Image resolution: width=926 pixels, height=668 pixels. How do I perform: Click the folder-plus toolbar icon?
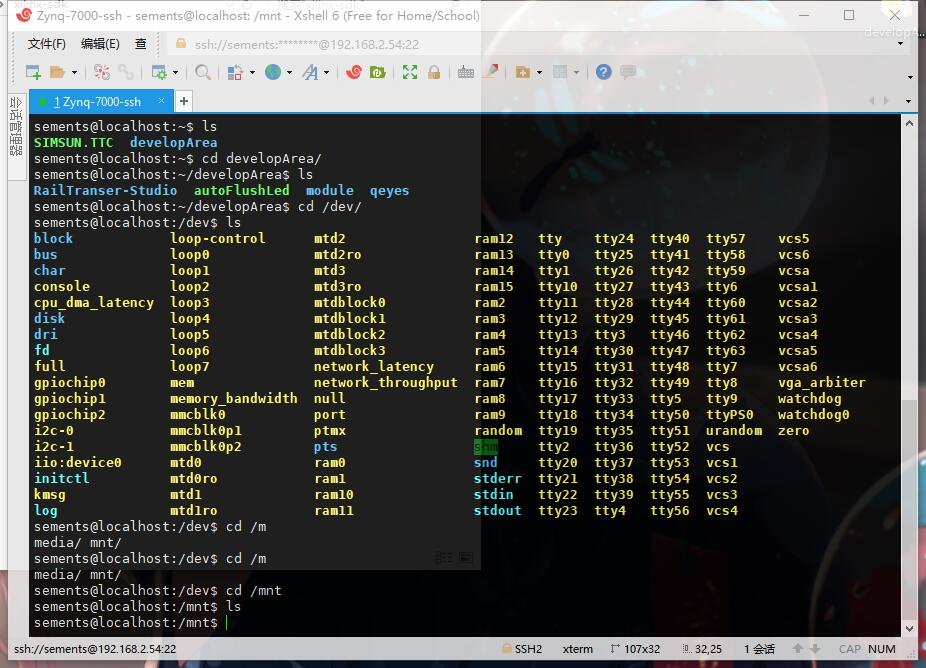523,72
